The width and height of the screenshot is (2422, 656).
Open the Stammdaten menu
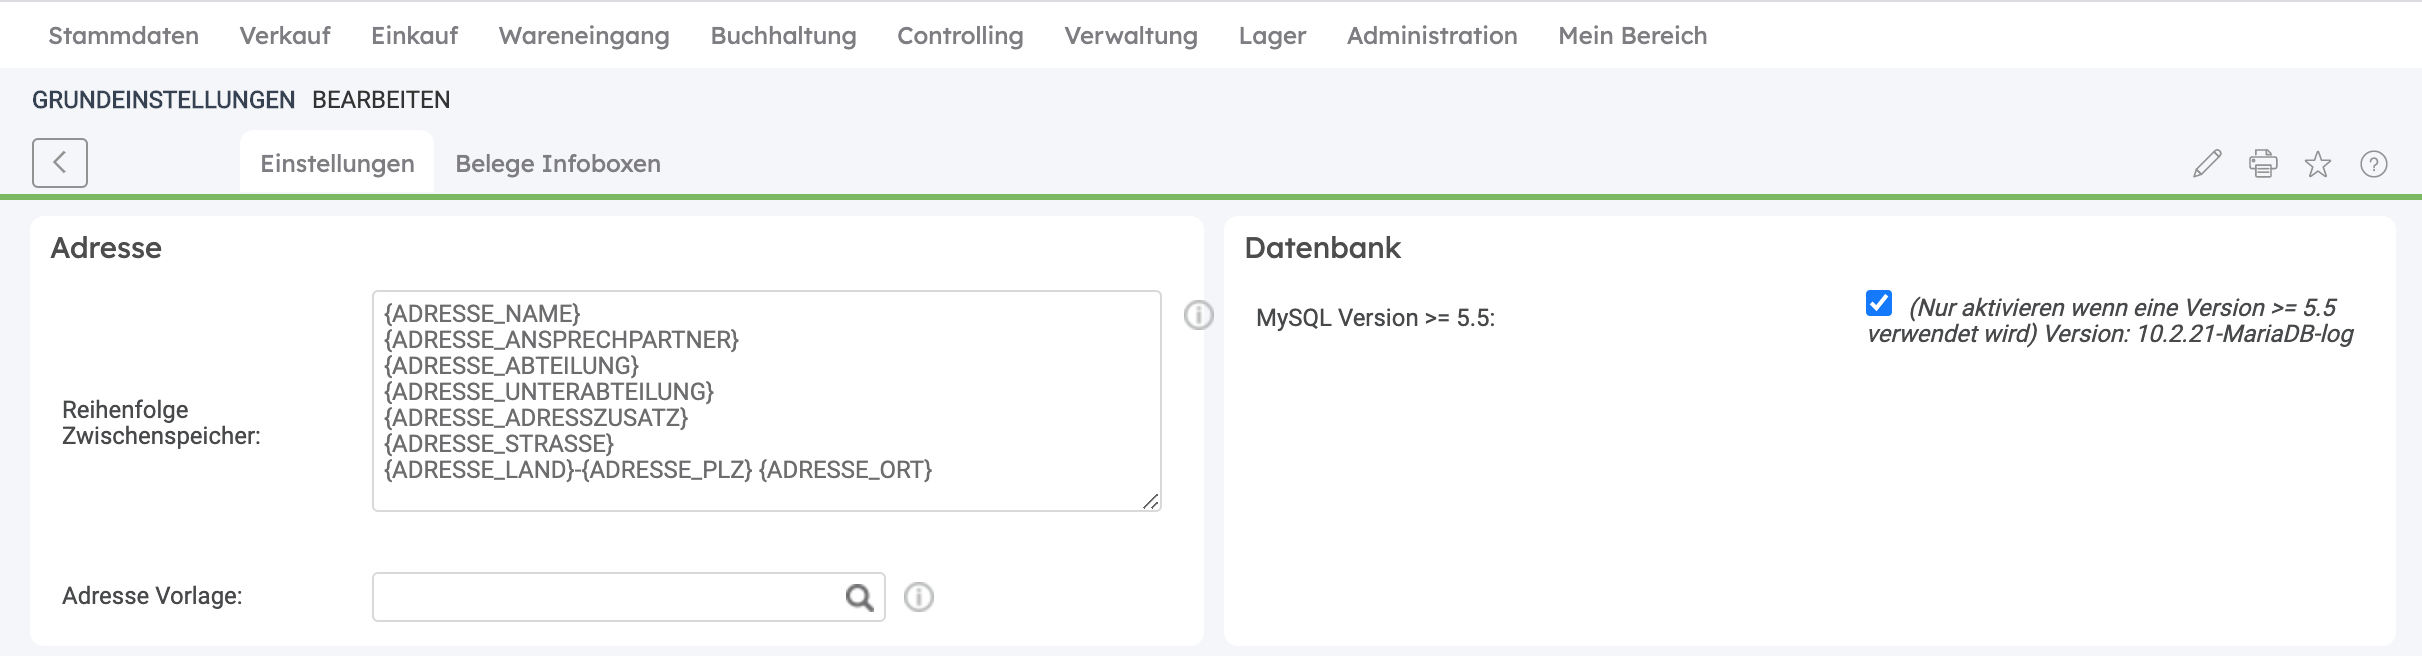[x=124, y=36]
